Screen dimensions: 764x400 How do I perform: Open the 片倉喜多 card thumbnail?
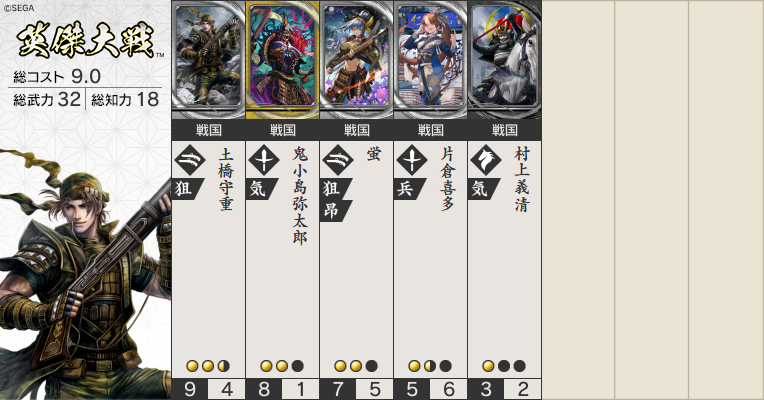pyautogui.click(x=431, y=59)
